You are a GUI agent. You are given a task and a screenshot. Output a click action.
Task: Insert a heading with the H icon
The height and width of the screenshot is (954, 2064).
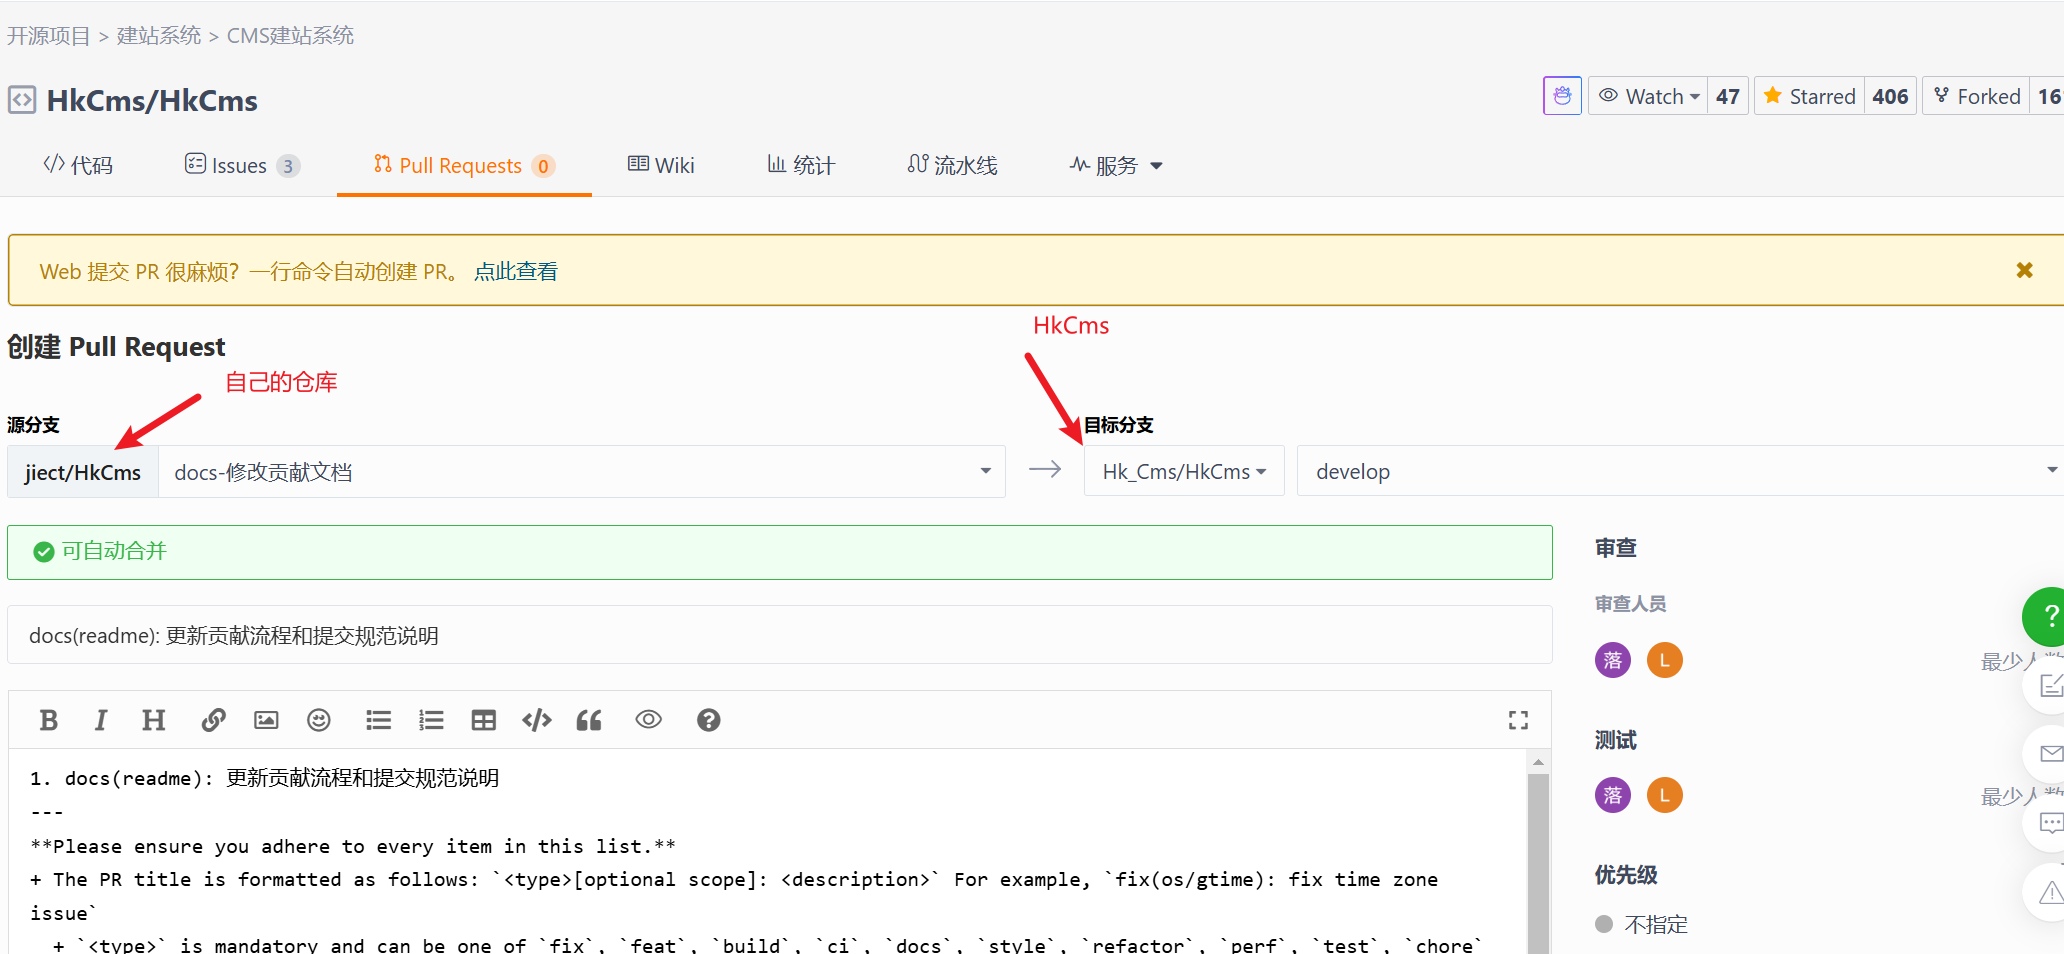click(x=153, y=720)
